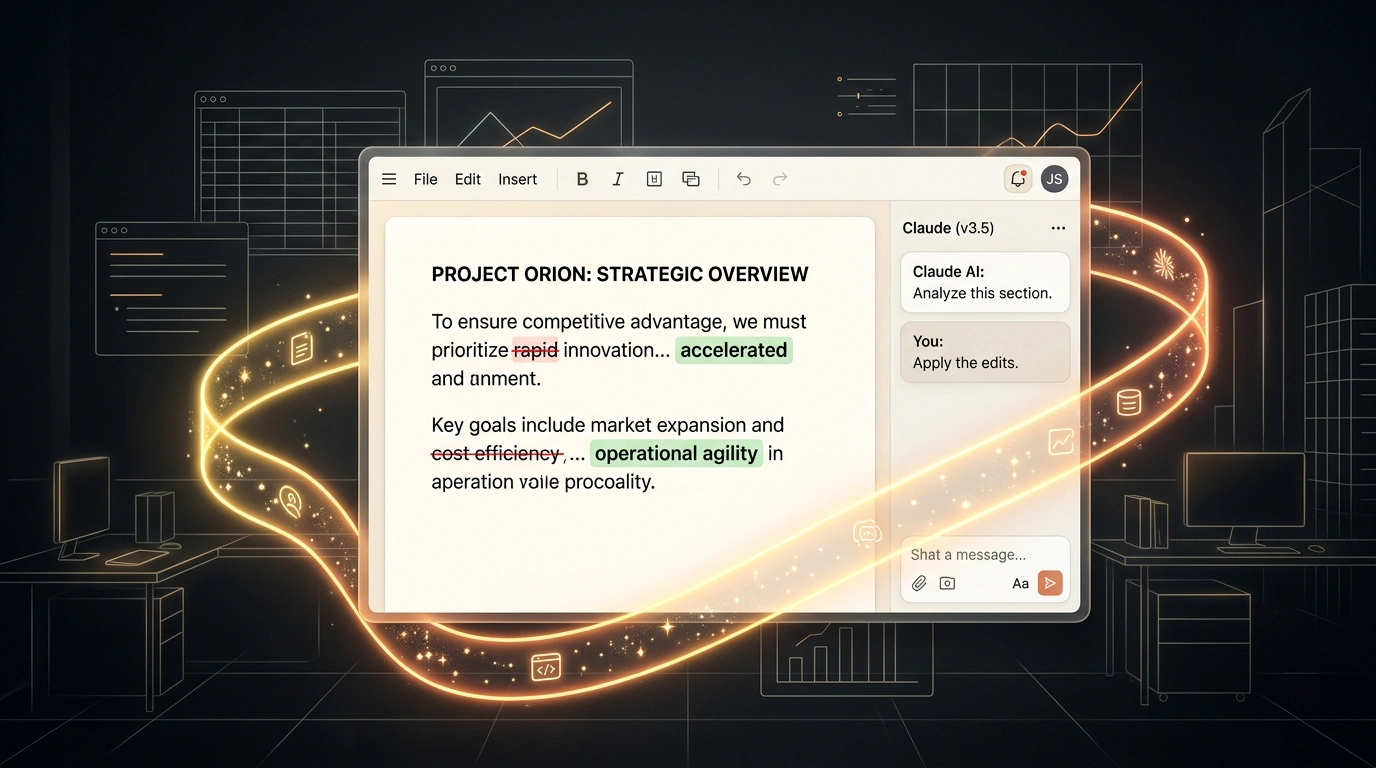
Task: Toggle italic formatting with I icon
Action: point(618,179)
